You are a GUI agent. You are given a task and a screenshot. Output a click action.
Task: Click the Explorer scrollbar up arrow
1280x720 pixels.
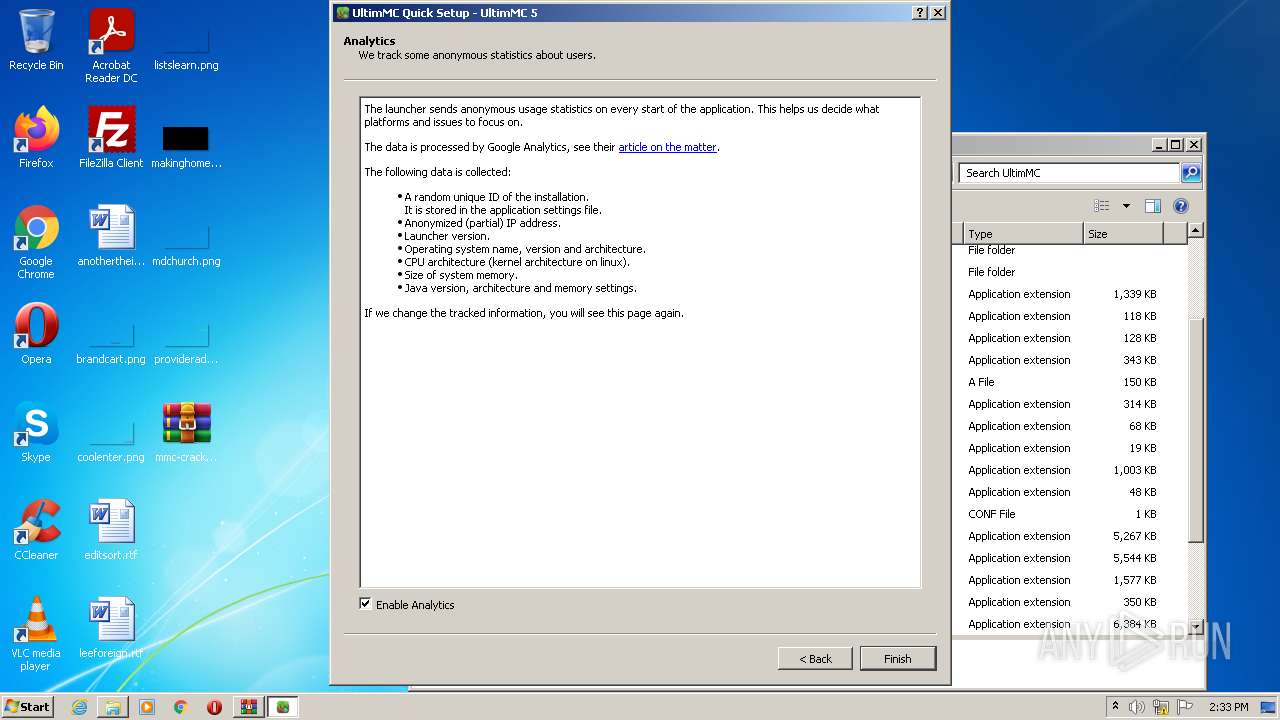pyautogui.click(x=1195, y=231)
